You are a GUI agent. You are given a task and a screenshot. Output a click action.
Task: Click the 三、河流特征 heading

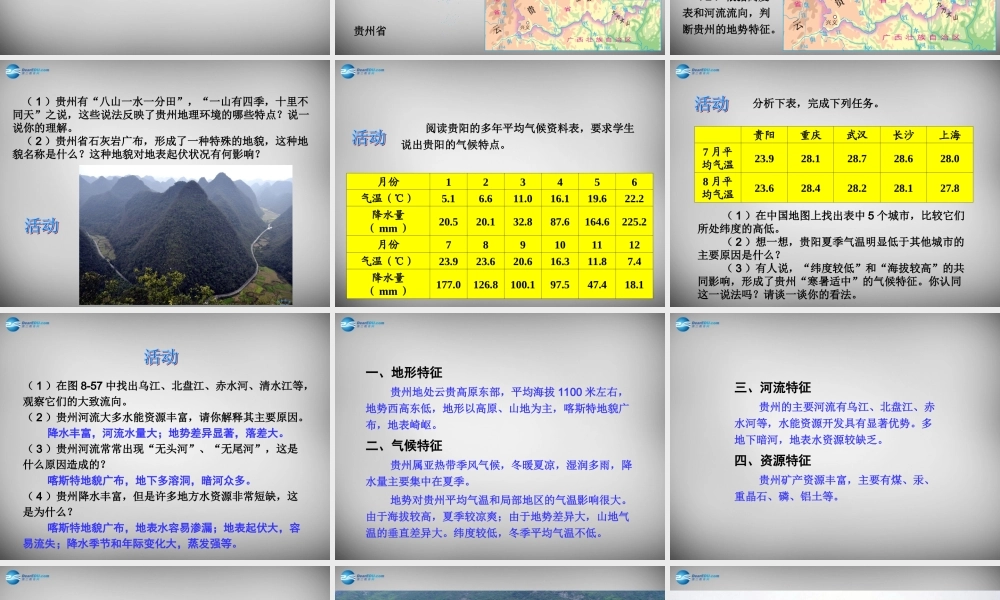tap(772, 388)
